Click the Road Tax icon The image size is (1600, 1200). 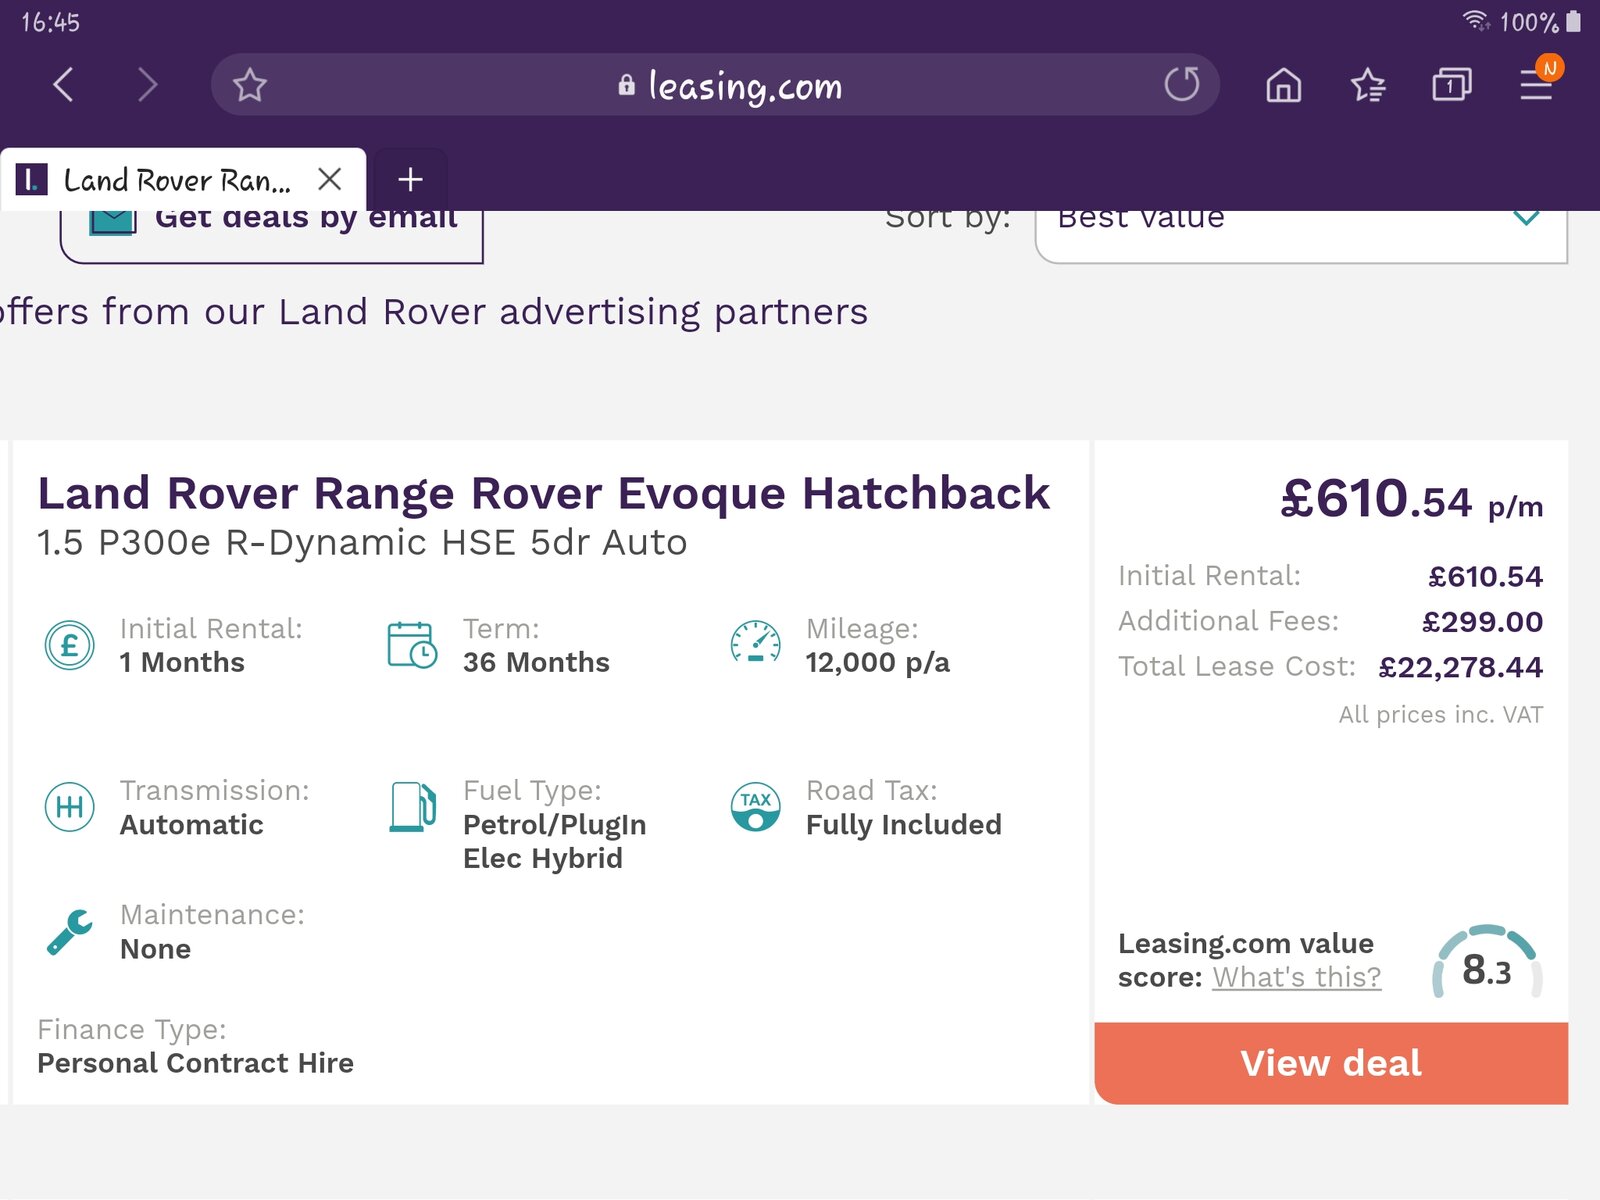(x=755, y=807)
